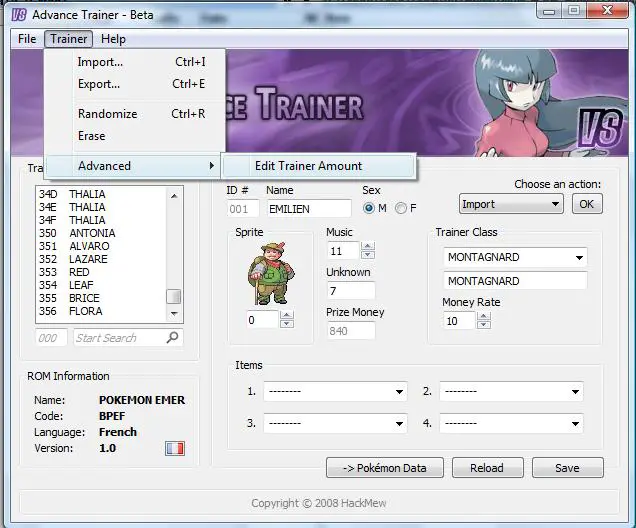The image size is (636, 528).
Task: Select trainer 34F THALIA
Action: (x=101, y=220)
